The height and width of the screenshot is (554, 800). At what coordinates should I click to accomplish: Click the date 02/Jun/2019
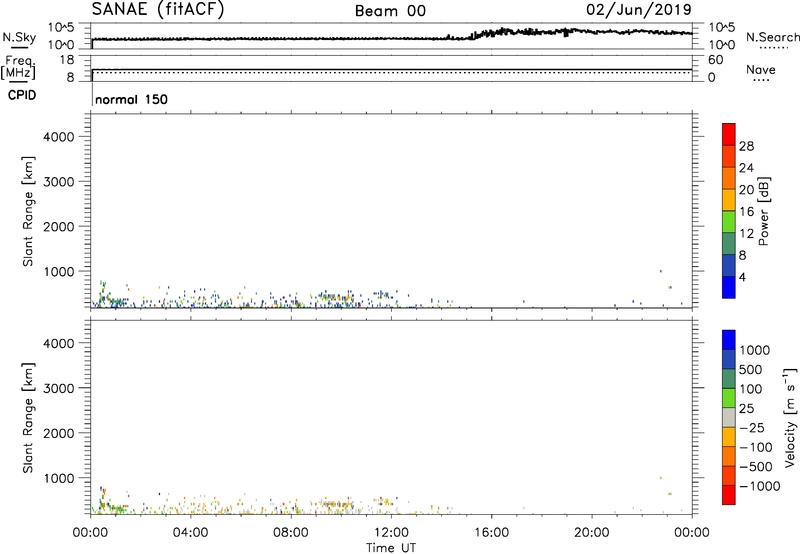639,10
